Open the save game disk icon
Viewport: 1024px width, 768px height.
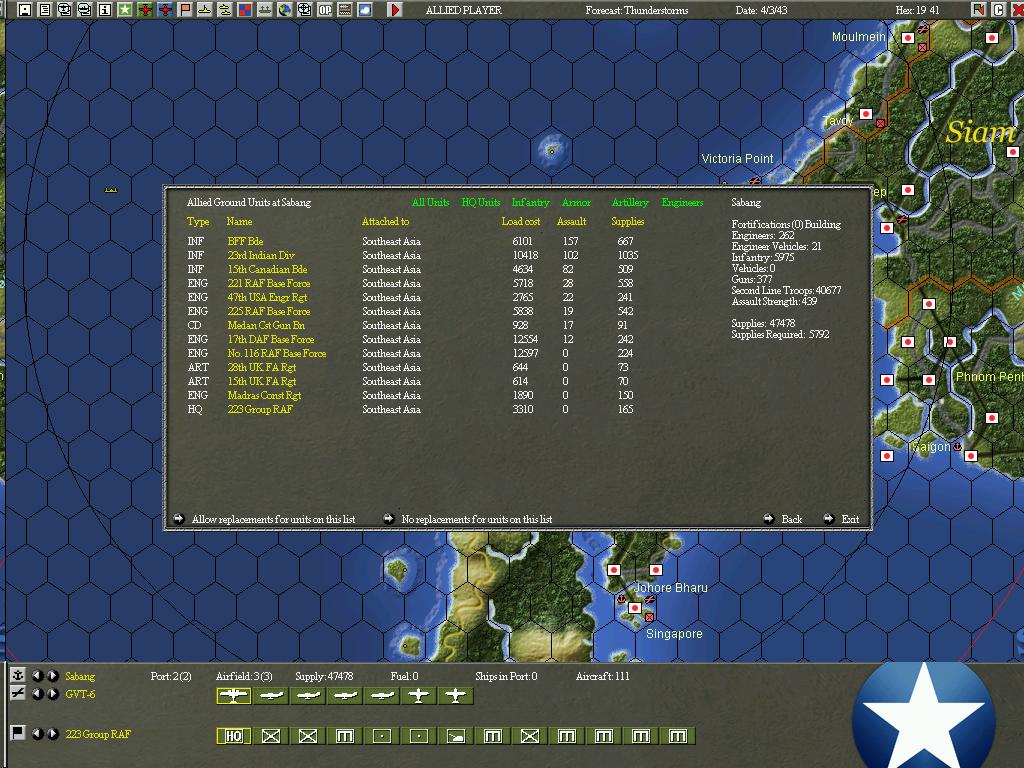coord(25,10)
